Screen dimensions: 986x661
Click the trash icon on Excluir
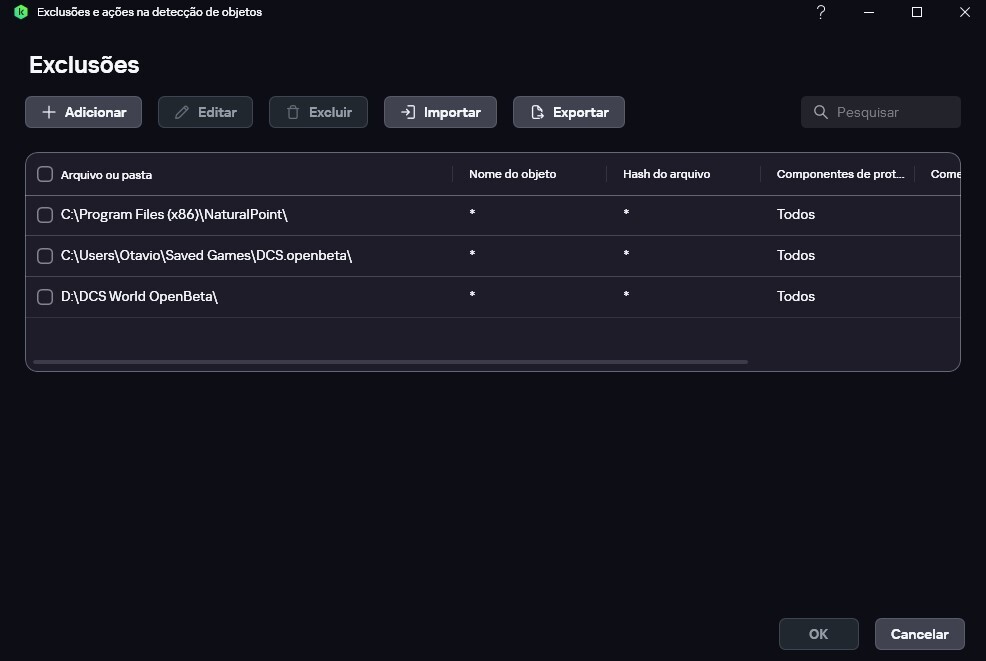[293, 112]
